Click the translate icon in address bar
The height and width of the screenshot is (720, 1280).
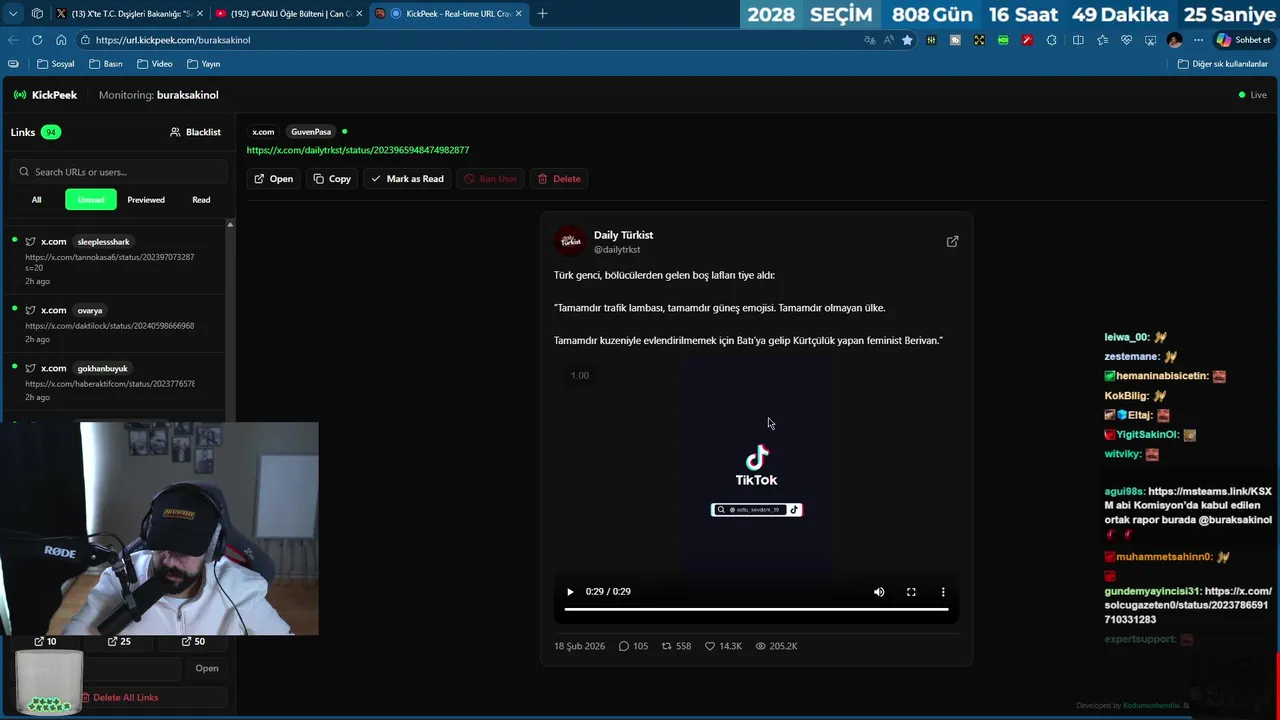click(x=869, y=40)
